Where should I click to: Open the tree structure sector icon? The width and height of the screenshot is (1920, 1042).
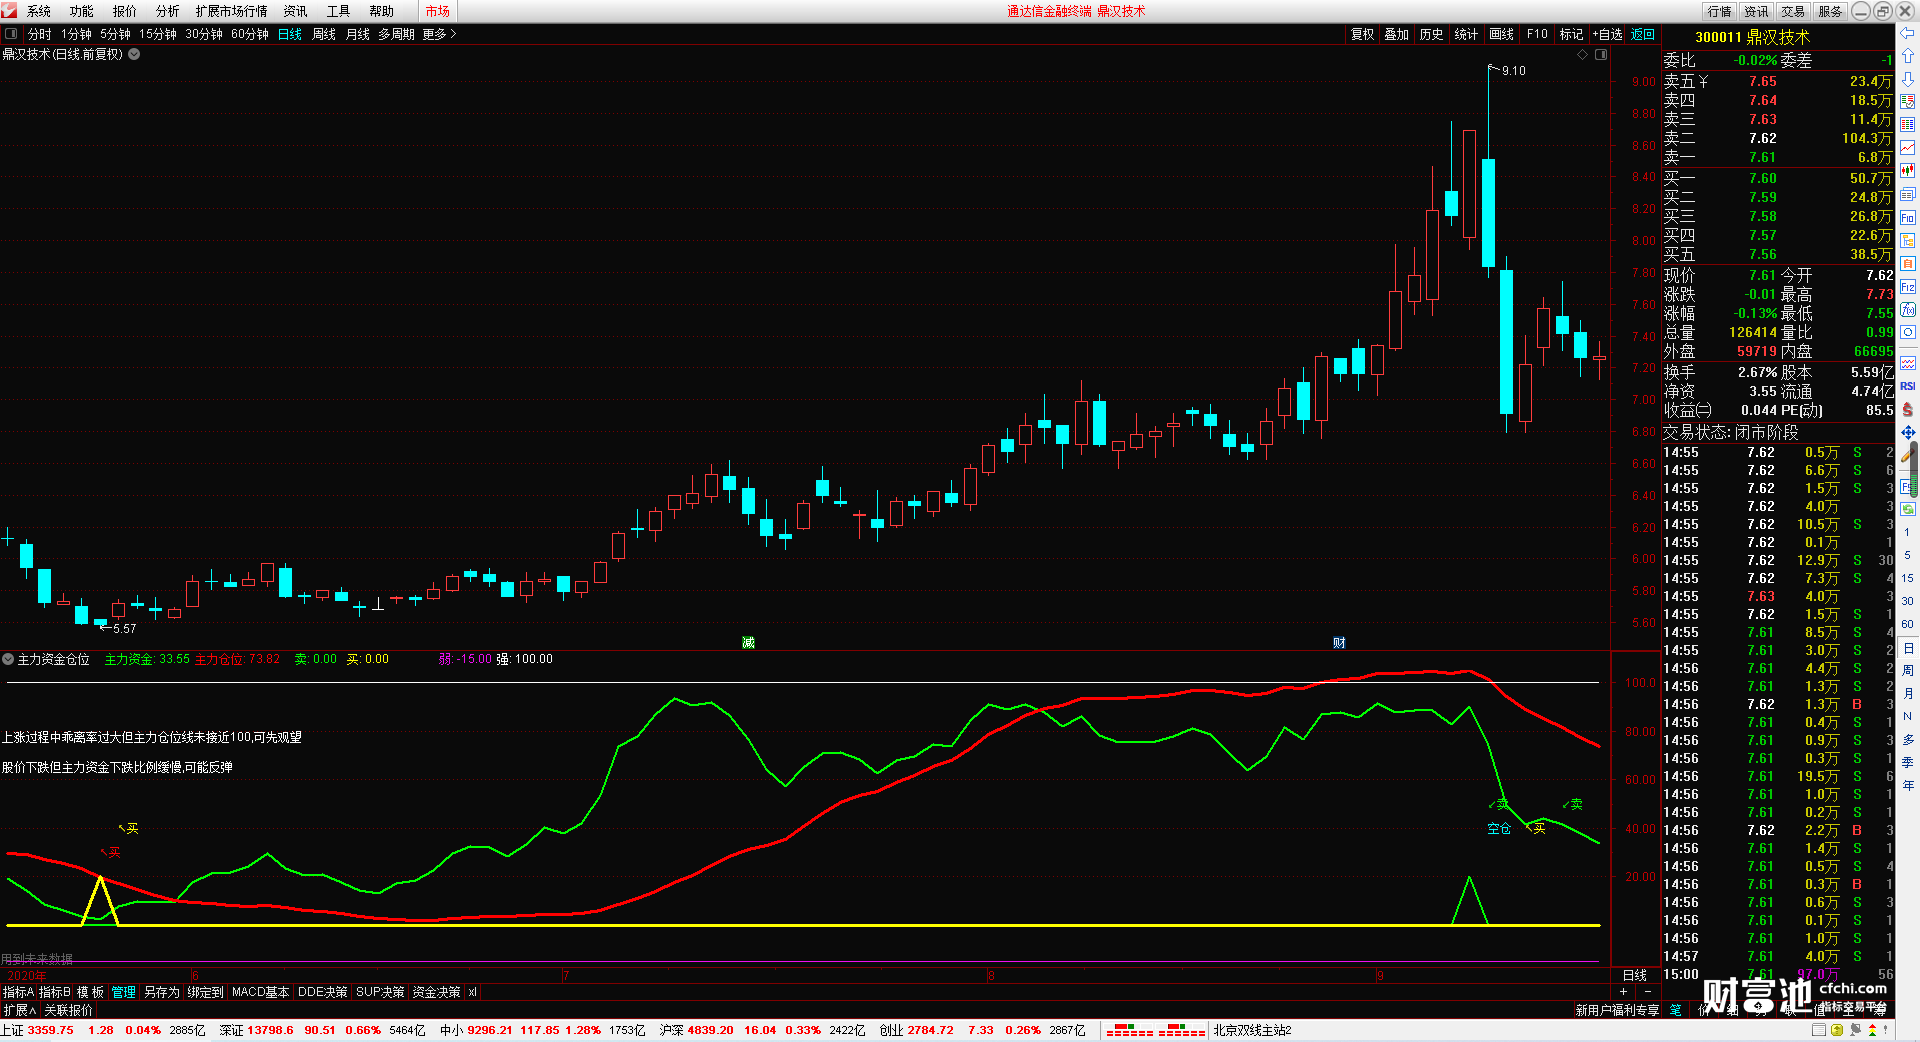pyautogui.click(x=1908, y=240)
